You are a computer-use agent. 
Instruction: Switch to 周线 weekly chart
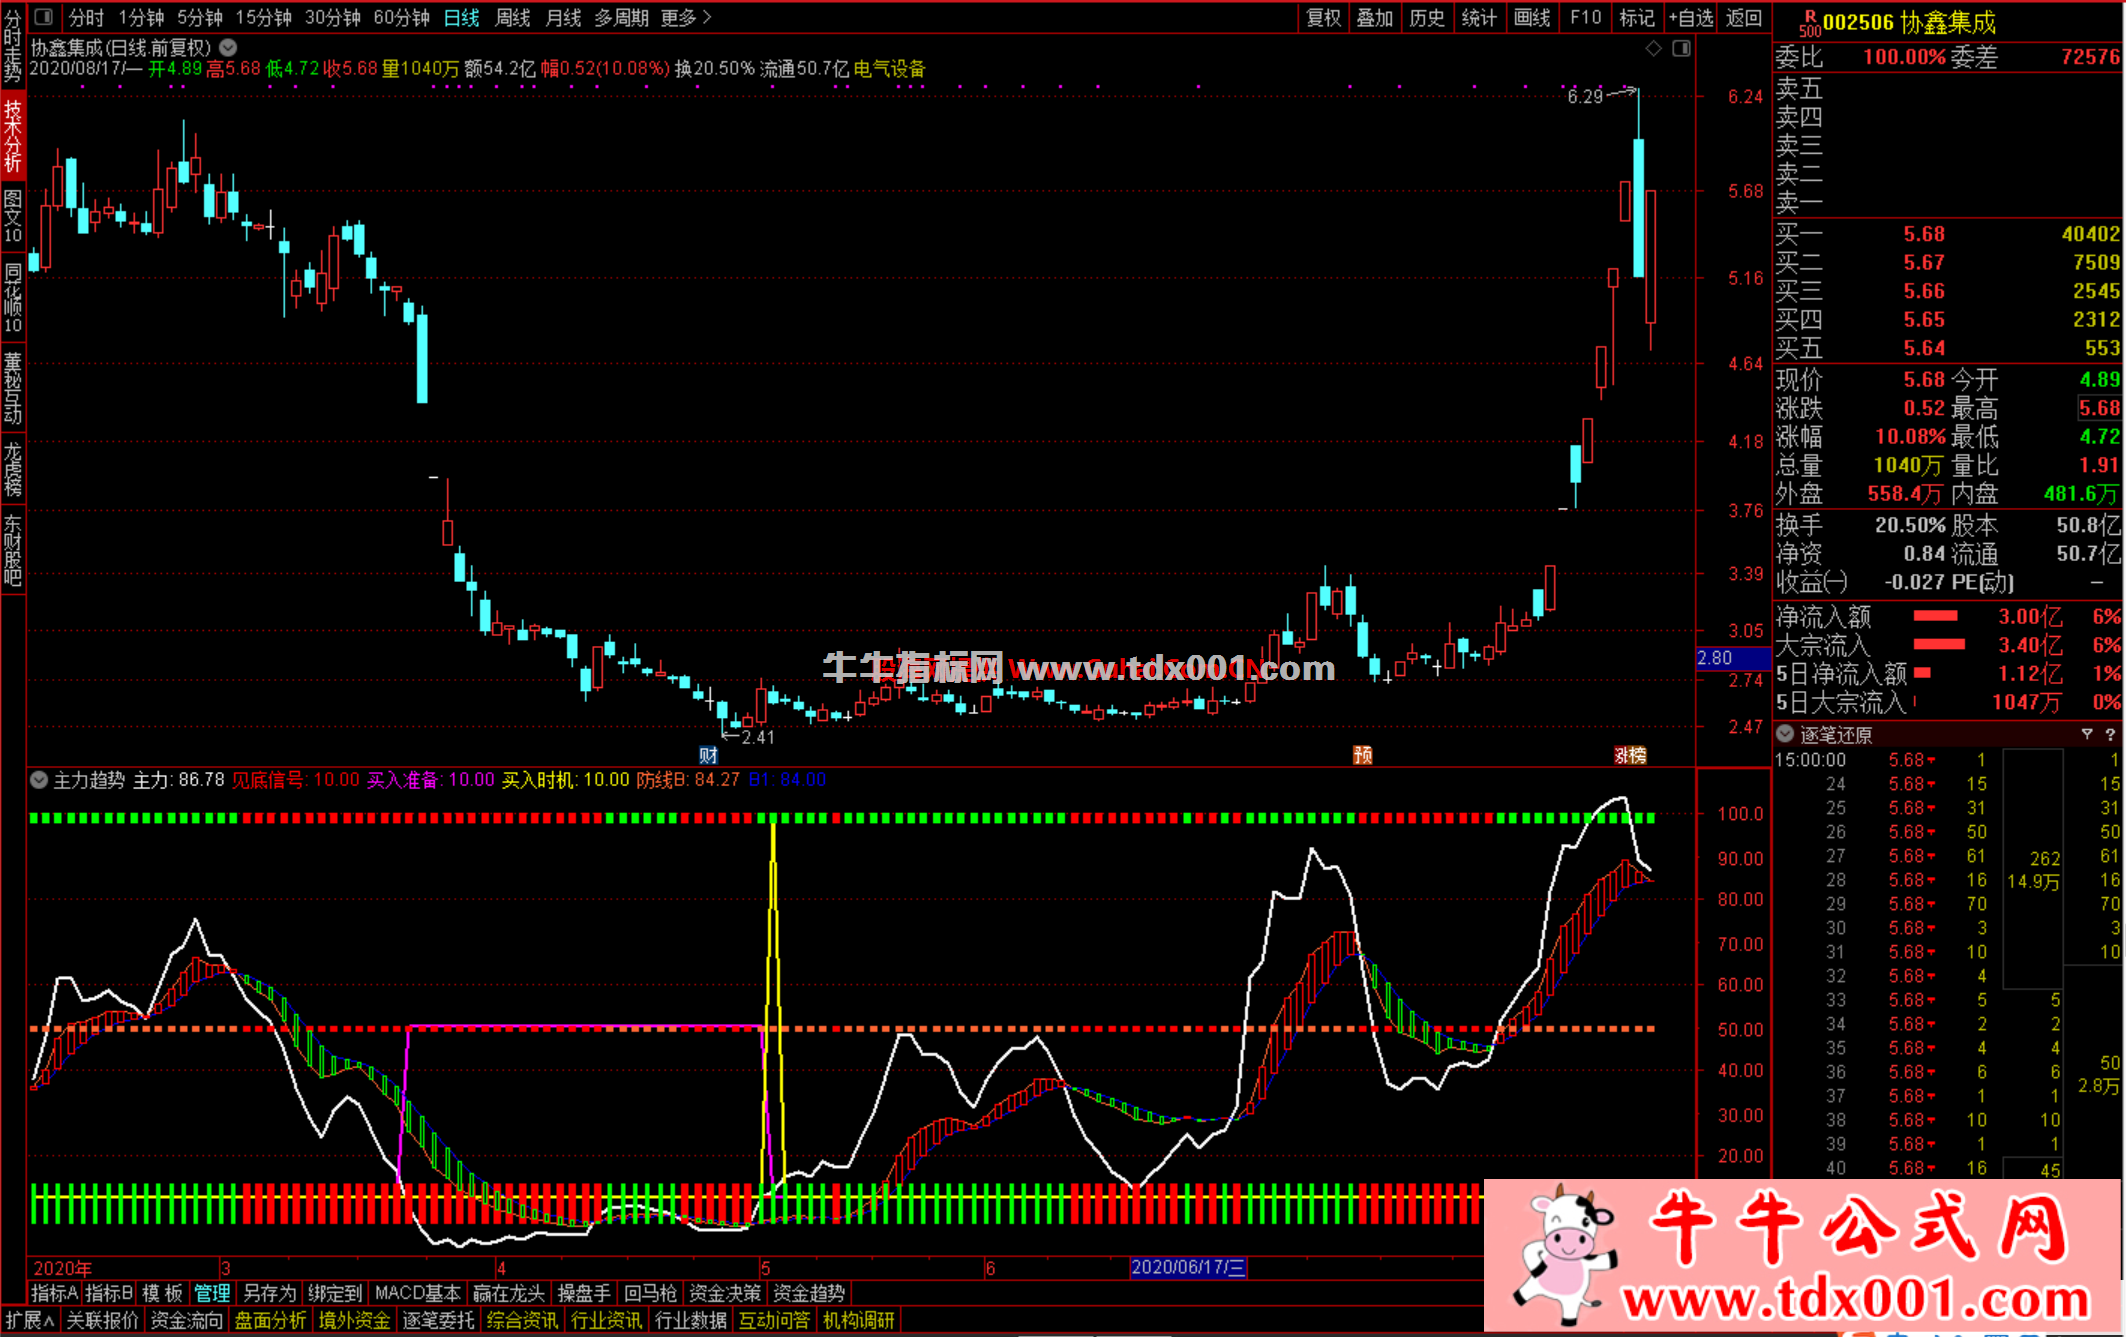click(513, 18)
